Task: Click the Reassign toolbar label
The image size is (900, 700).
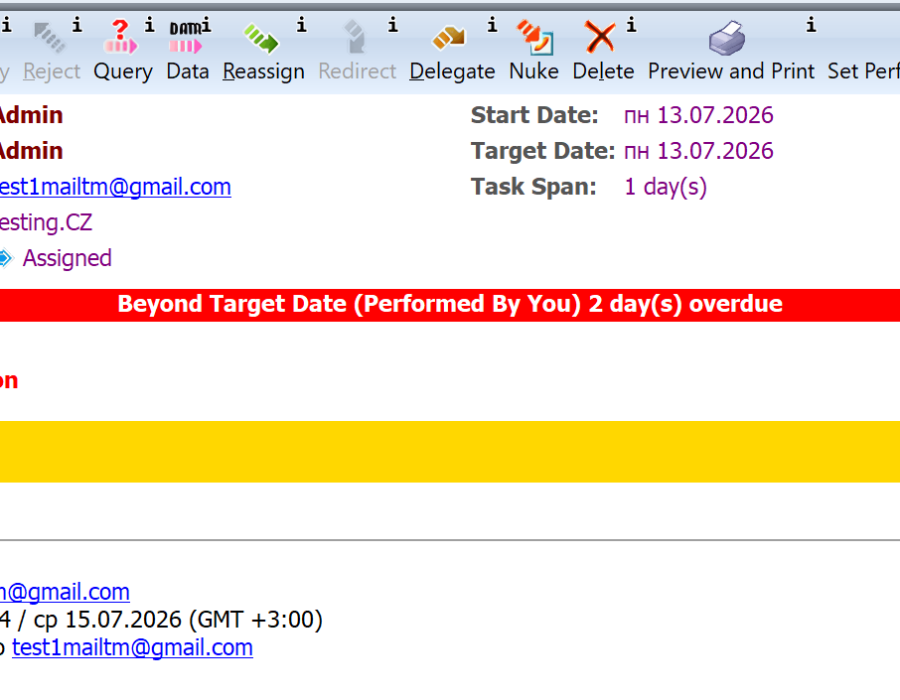Action: [263, 72]
